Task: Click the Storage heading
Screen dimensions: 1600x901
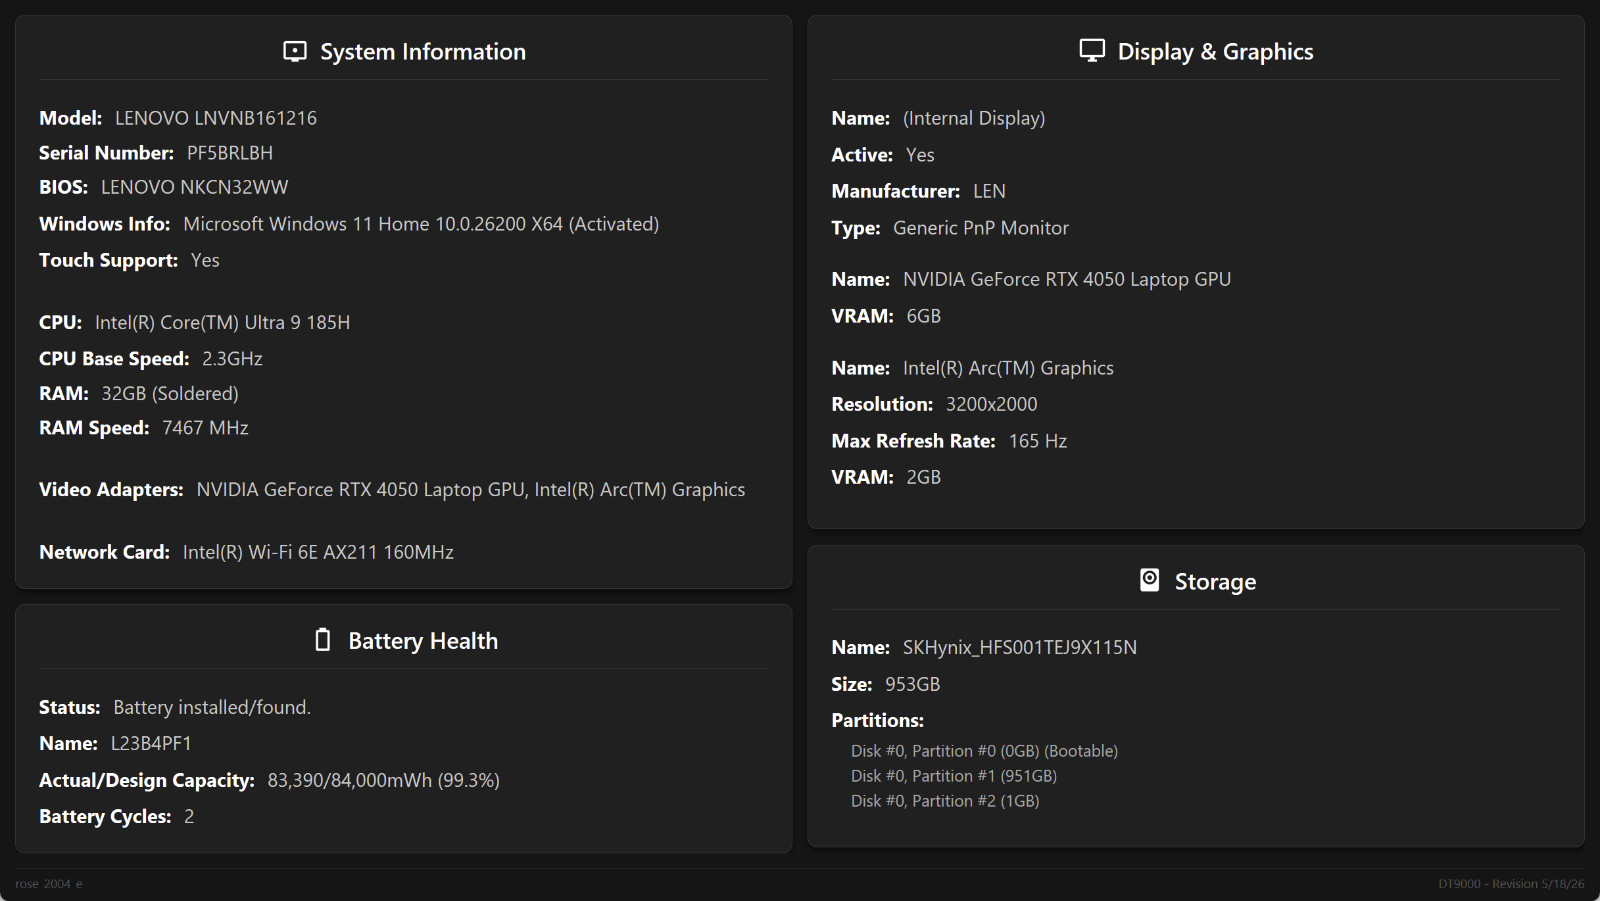Action: pos(1215,582)
